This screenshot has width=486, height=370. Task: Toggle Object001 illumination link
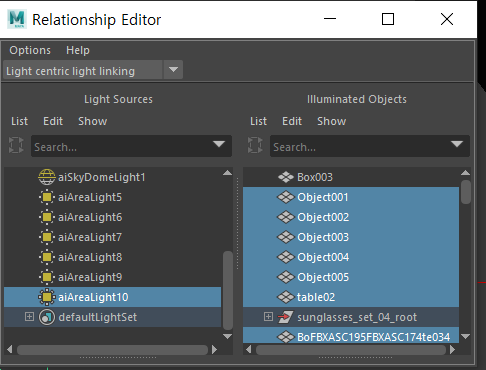351,197
